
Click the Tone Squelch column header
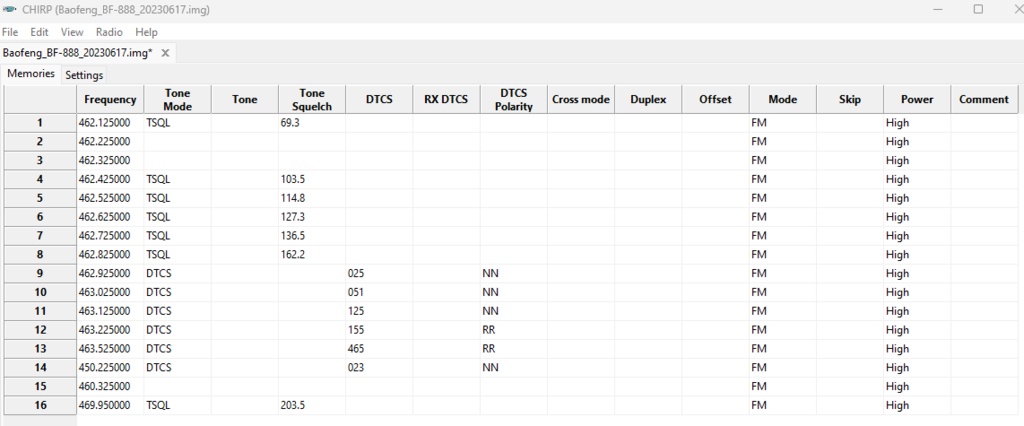312,99
